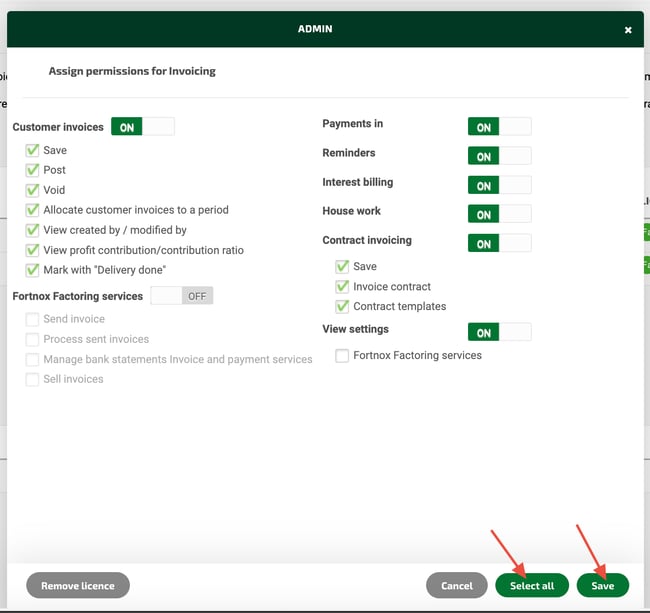Uncheck the Save checkbox under Customer invoices
The width and height of the screenshot is (650, 613).
point(33,150)
